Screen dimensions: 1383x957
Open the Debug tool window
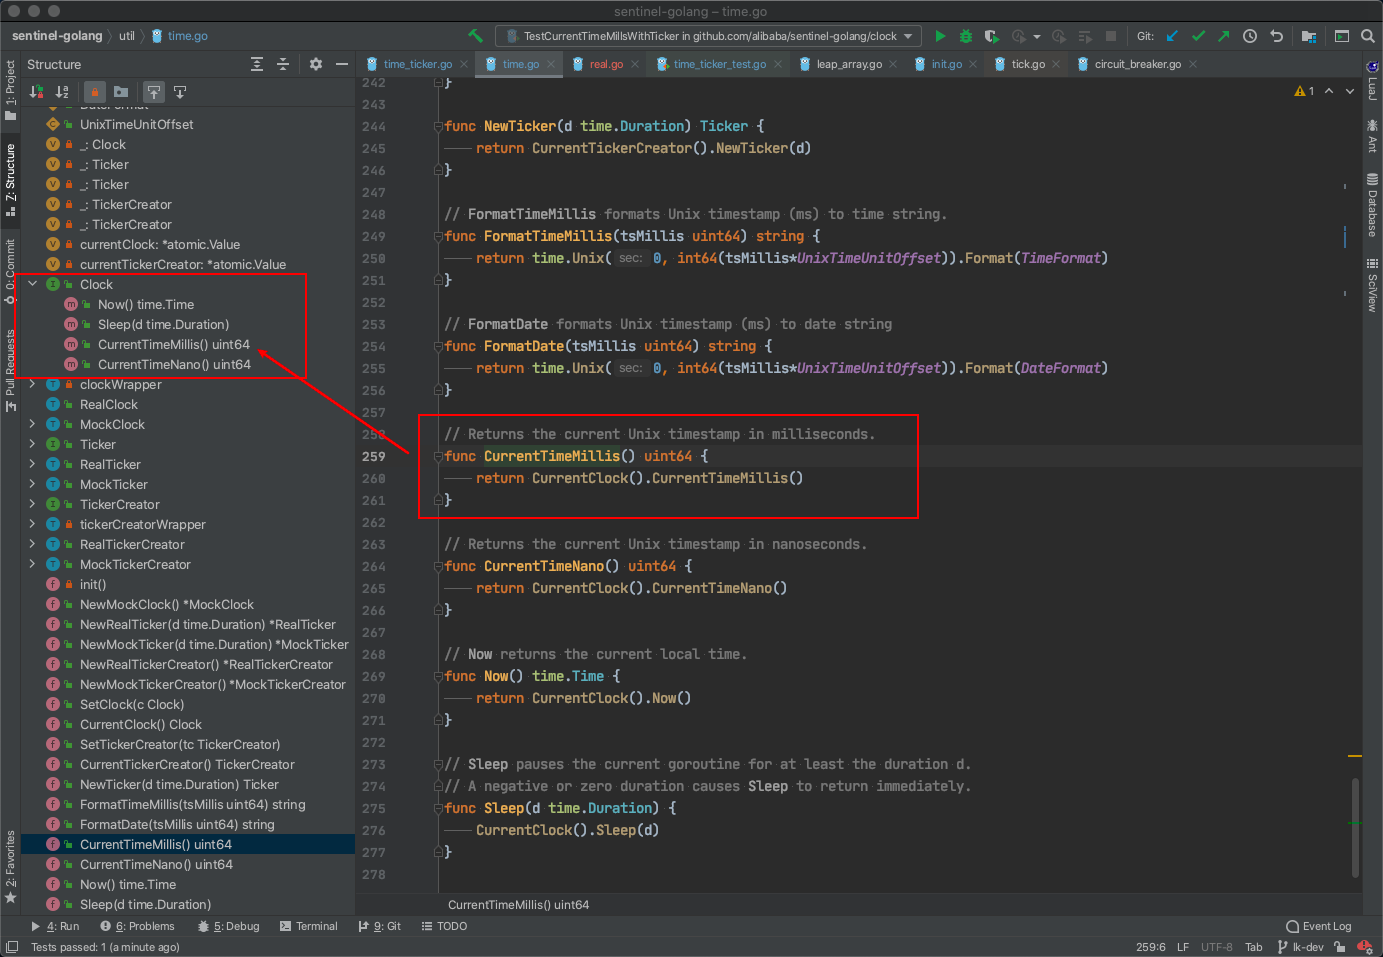(x=229, y=926)
